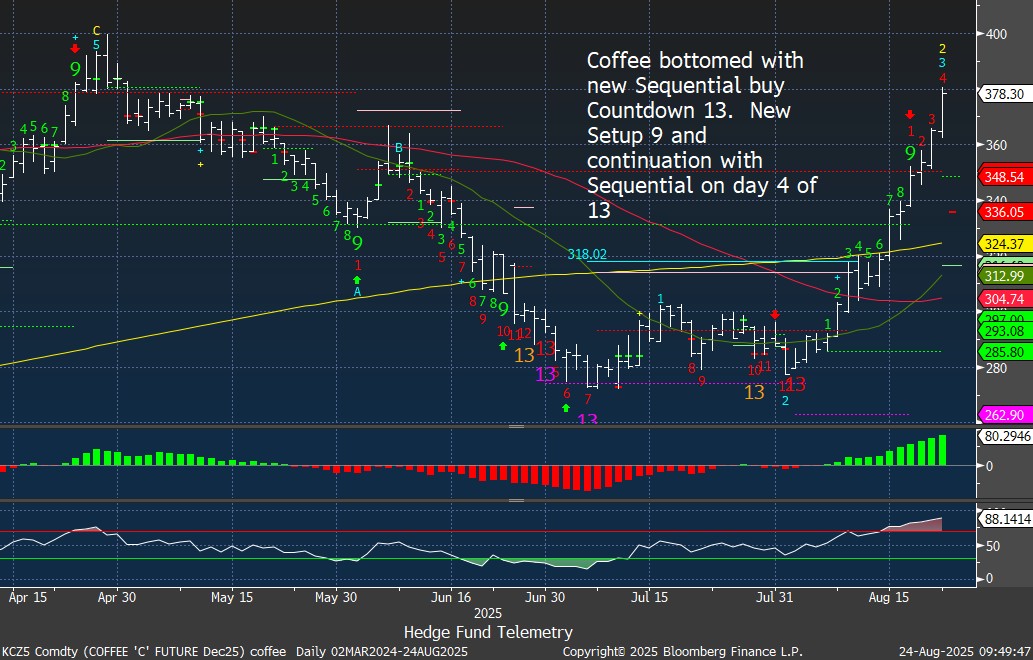The height and width of the screenshot is (660, 1033).
Task: Select the 378.30 last price label
Action: (x=1003, y=94)
